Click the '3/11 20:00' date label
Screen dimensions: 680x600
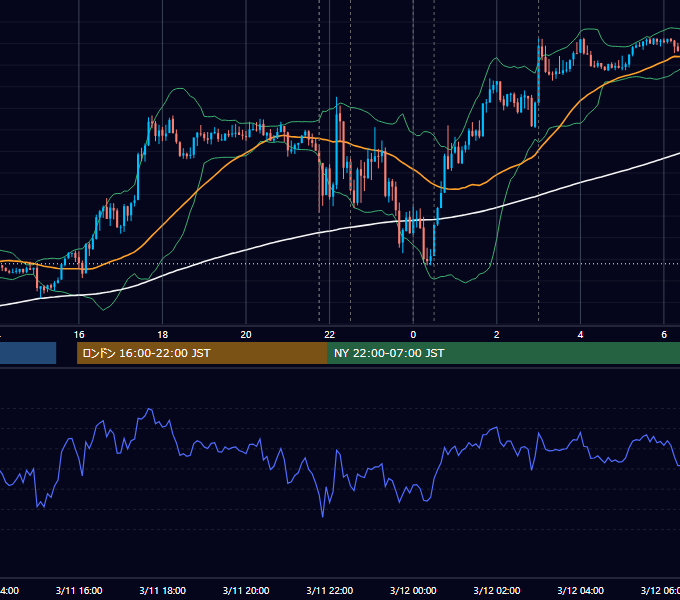click(246, 590)
